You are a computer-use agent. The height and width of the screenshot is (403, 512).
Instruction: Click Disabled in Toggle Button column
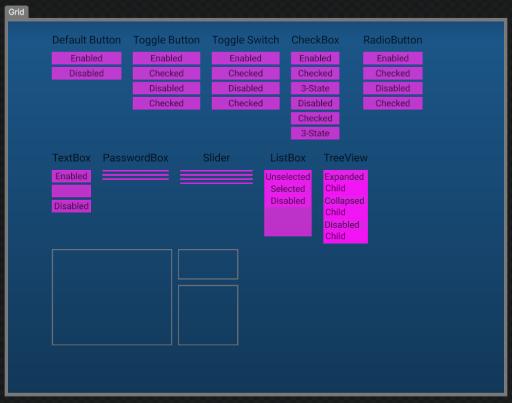point(166,88)
